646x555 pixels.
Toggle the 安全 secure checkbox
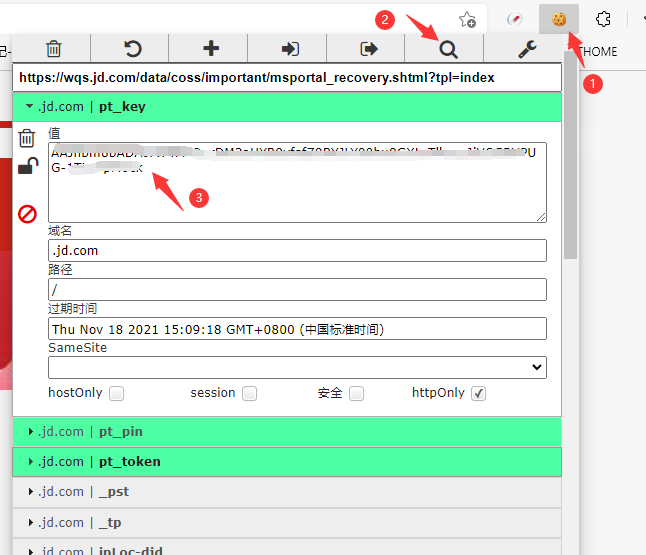click(356, 393)
